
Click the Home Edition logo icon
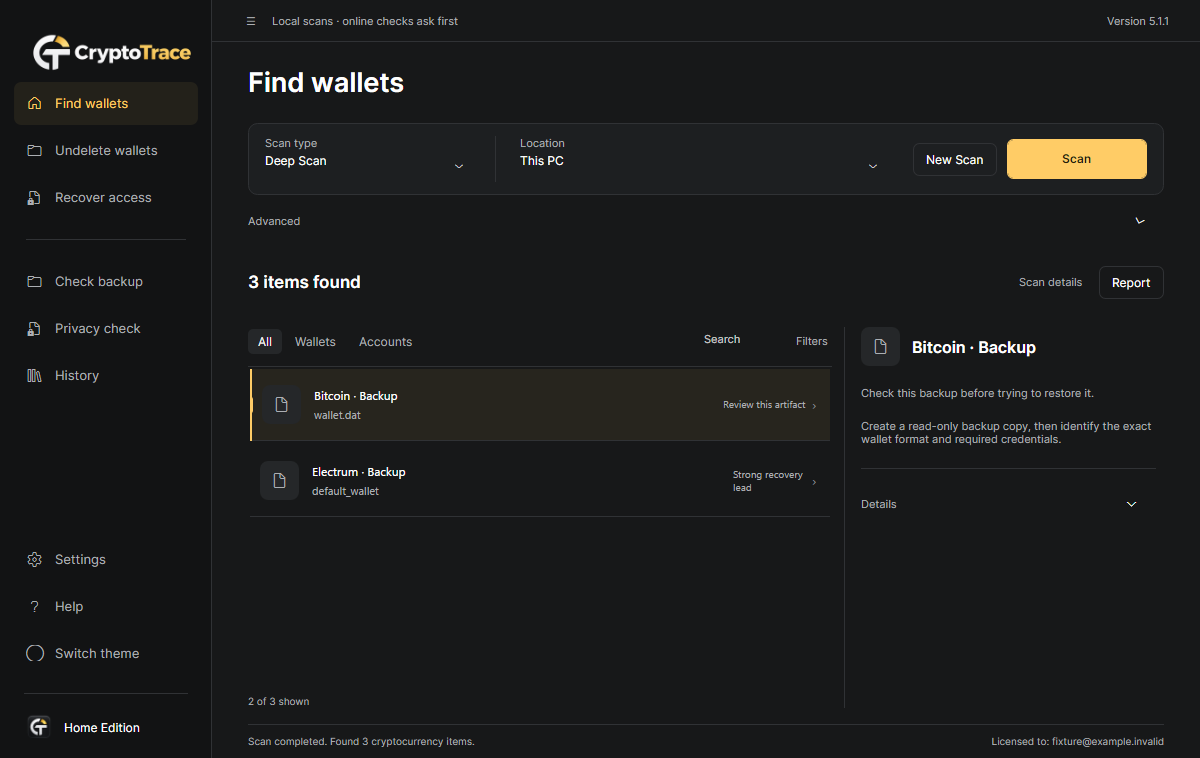[39, 727]
